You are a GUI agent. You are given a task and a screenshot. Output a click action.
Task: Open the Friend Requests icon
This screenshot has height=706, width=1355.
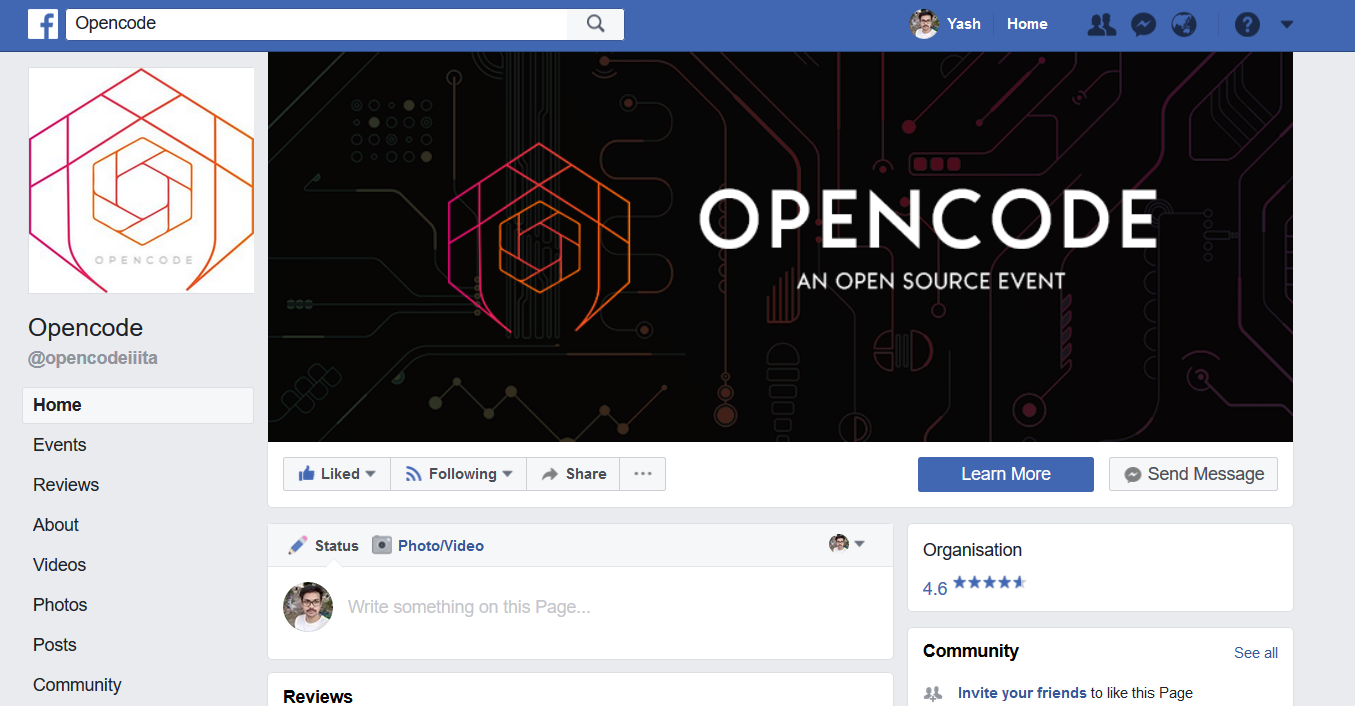[1101, 24]
